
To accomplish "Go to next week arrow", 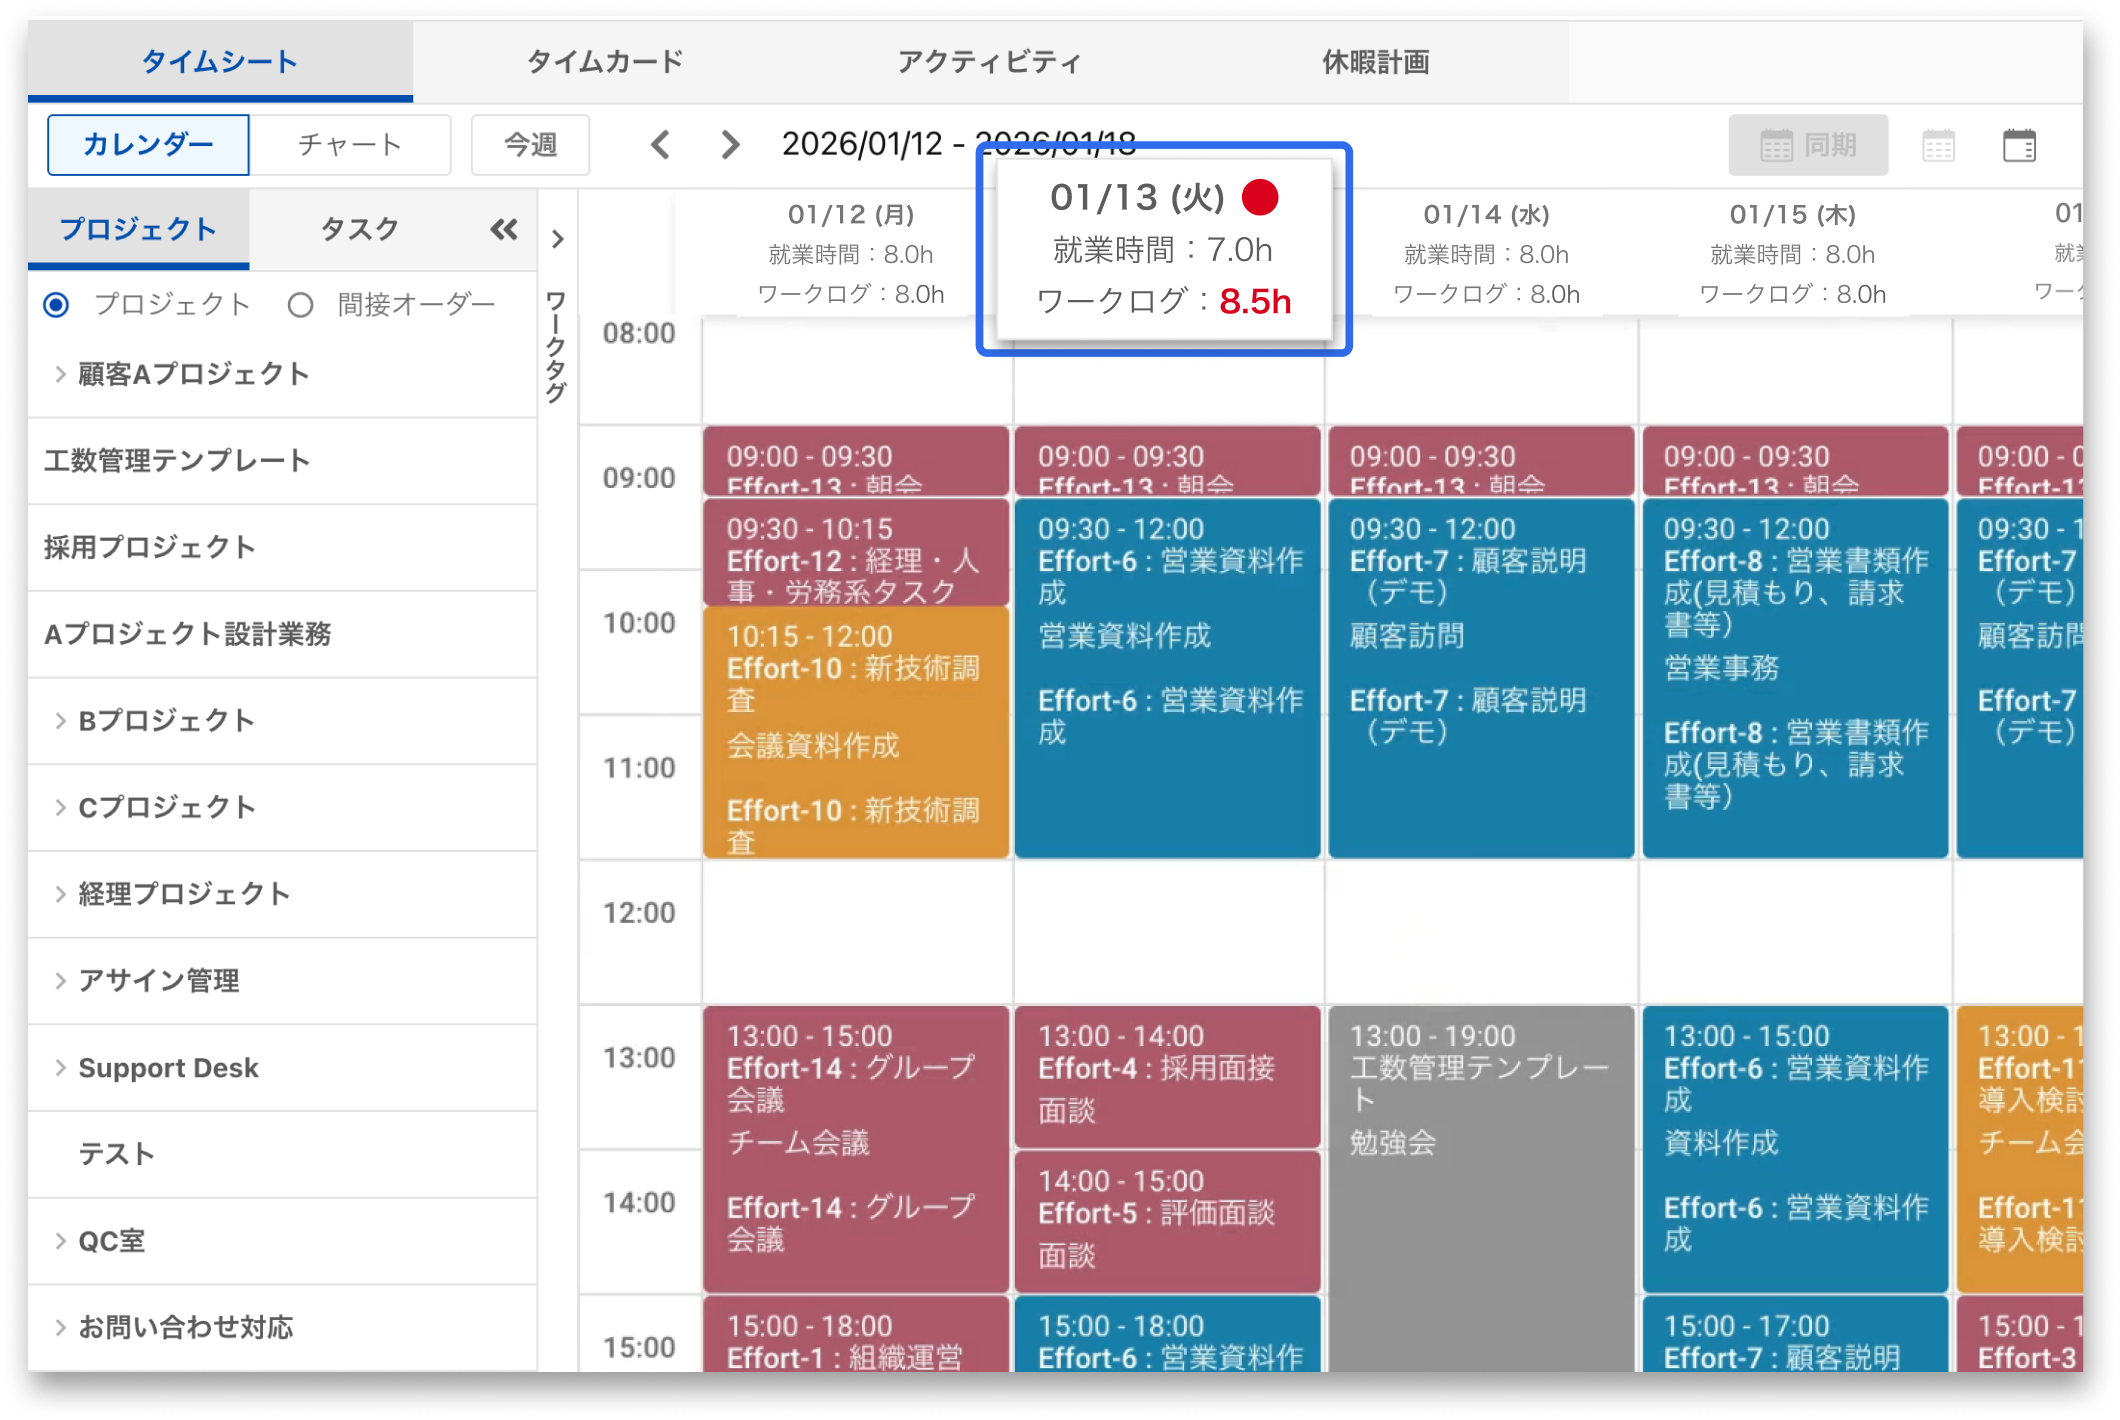I will (x=731, y=145).
